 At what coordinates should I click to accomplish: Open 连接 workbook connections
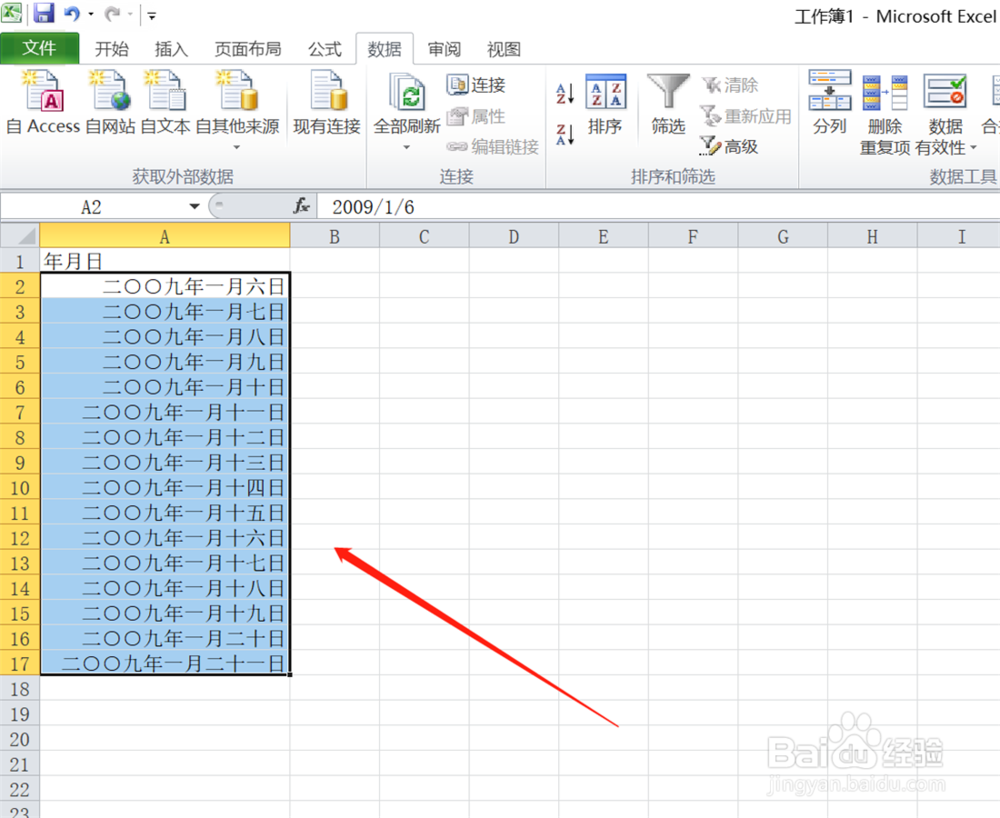476,84
